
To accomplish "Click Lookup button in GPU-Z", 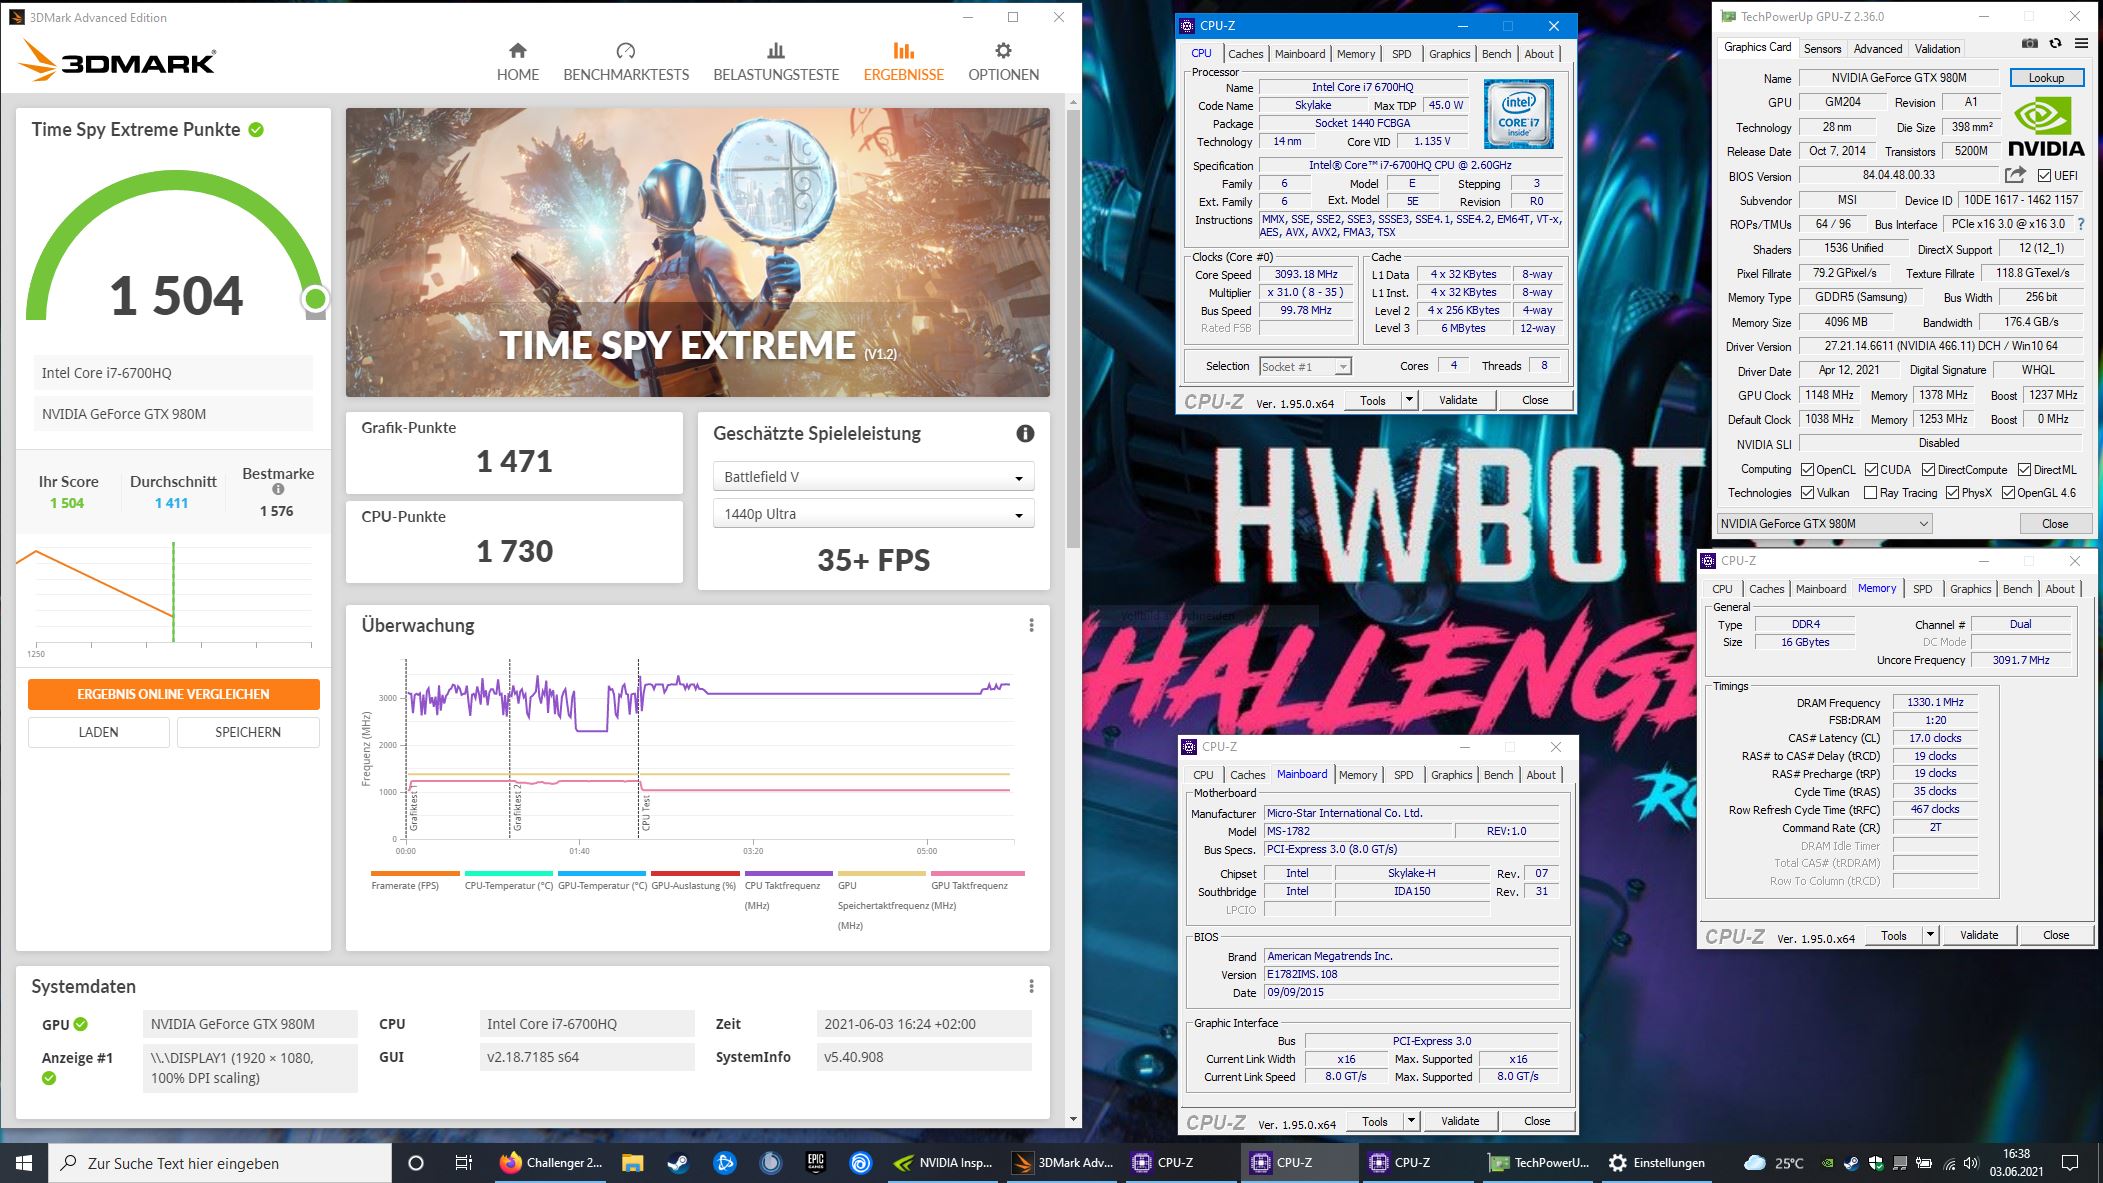I will [2046, 77].
